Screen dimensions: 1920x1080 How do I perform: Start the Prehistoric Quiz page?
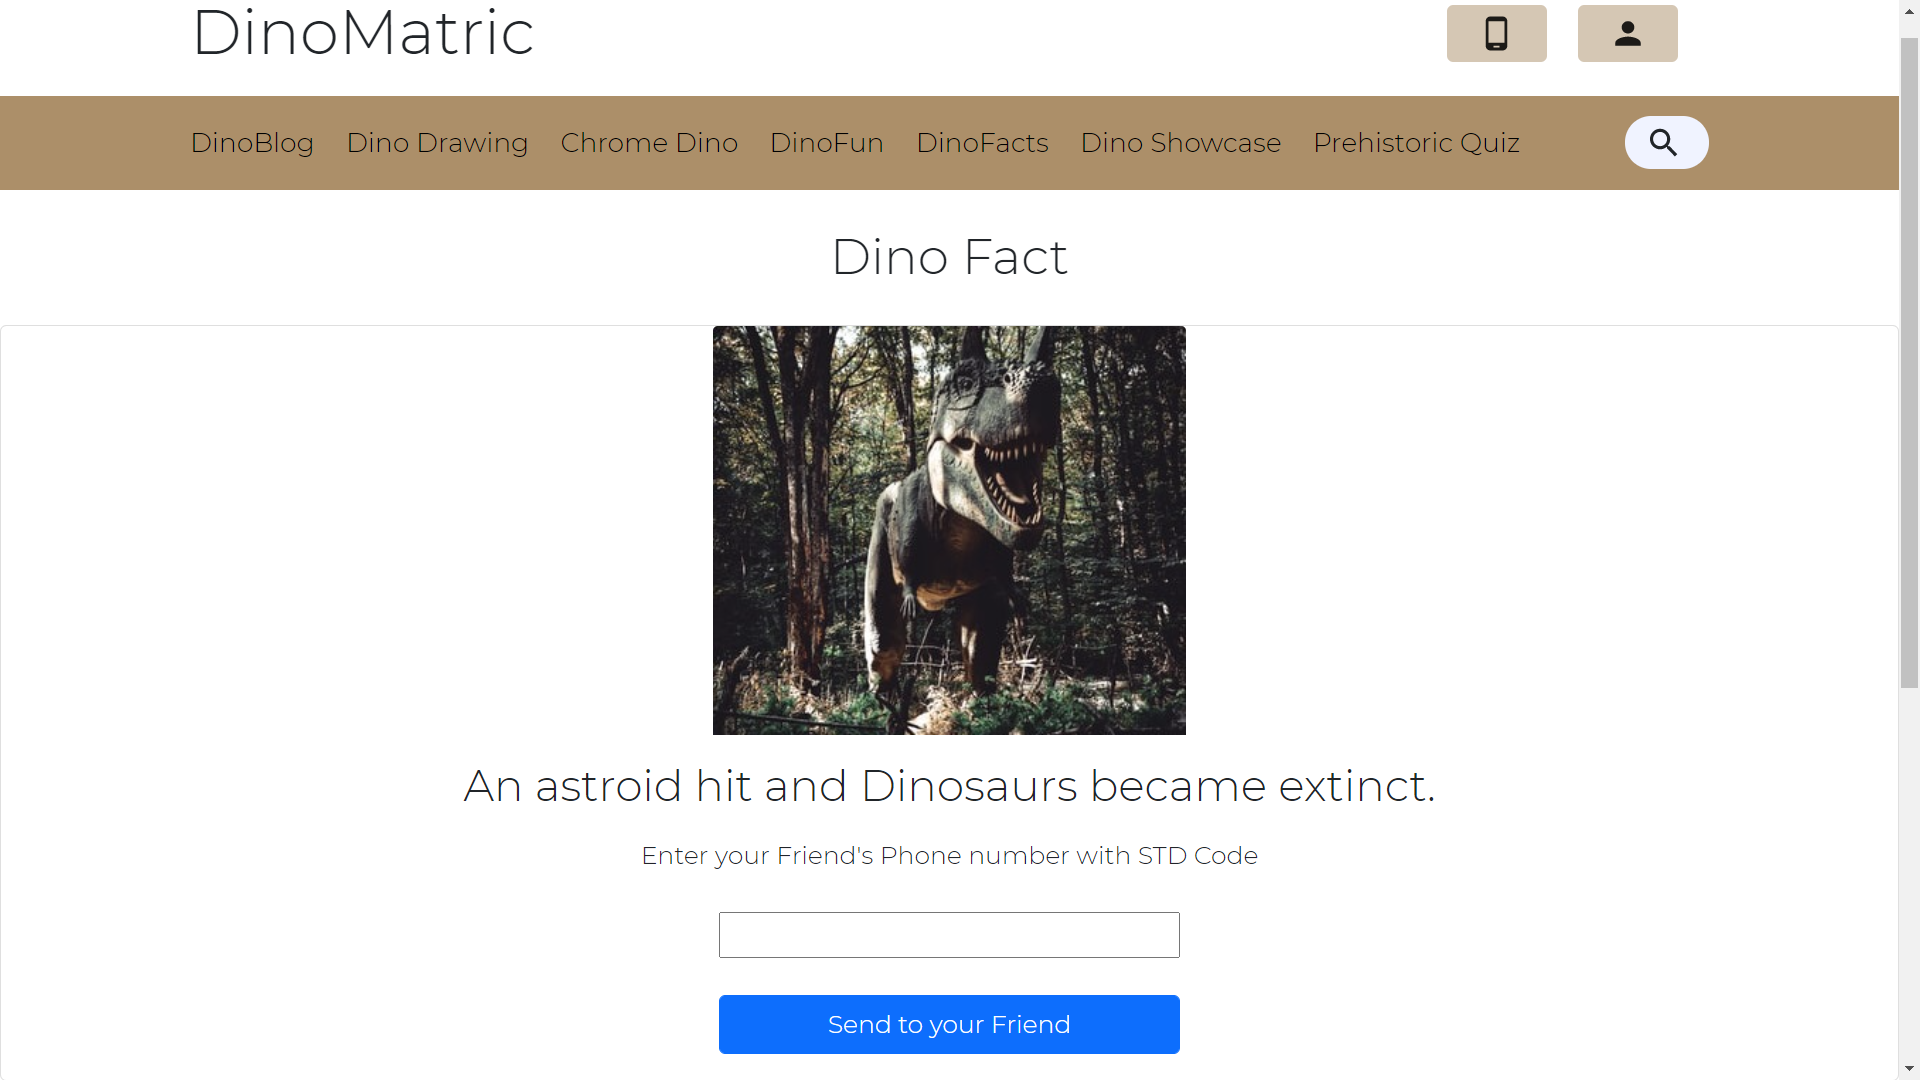pos(1416,143)
